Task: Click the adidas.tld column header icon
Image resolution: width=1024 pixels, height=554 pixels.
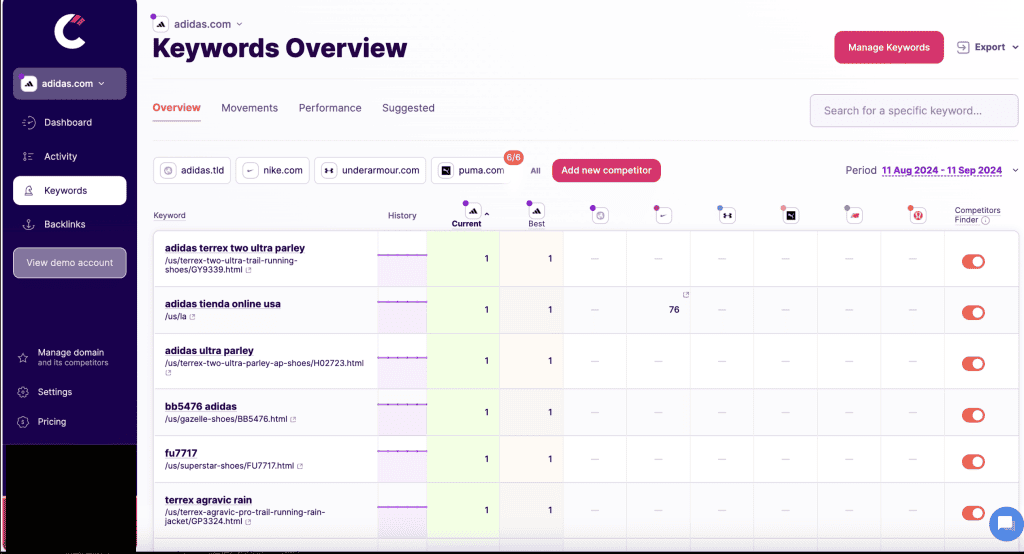Action: [600, 215]
